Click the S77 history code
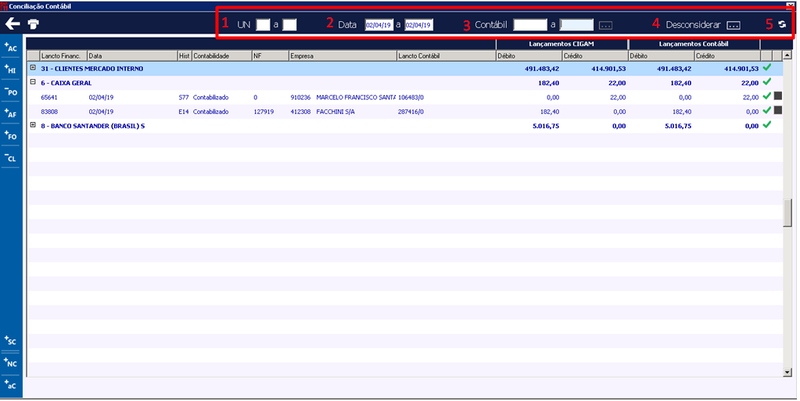Viewport: 800px width, 401px height. [x=184, y=97]
